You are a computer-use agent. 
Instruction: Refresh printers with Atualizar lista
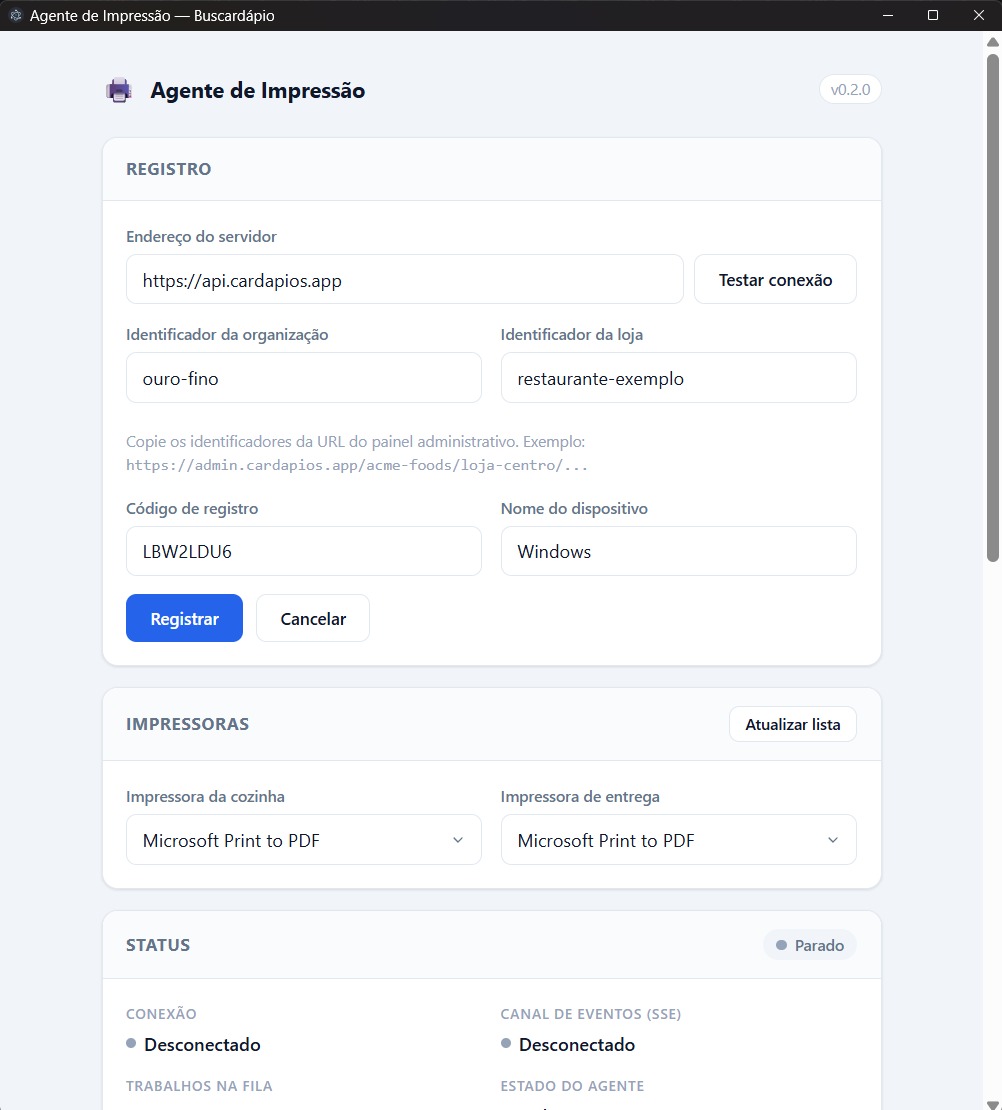coord(792,724)
